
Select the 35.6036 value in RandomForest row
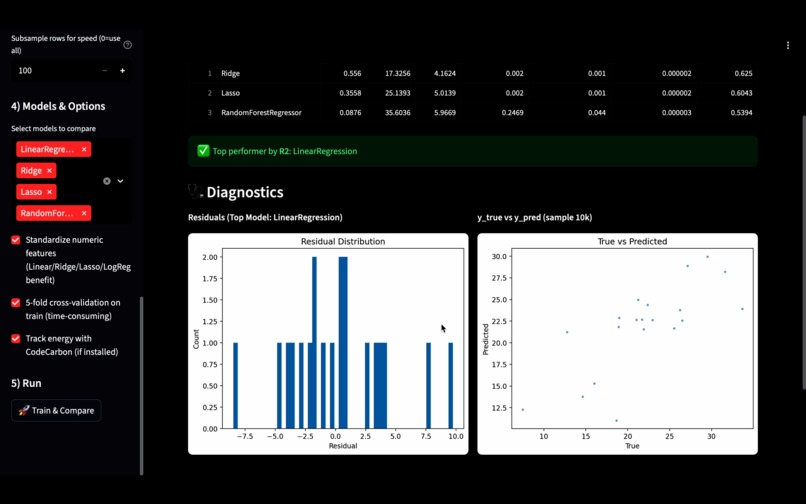coord(398,113)
